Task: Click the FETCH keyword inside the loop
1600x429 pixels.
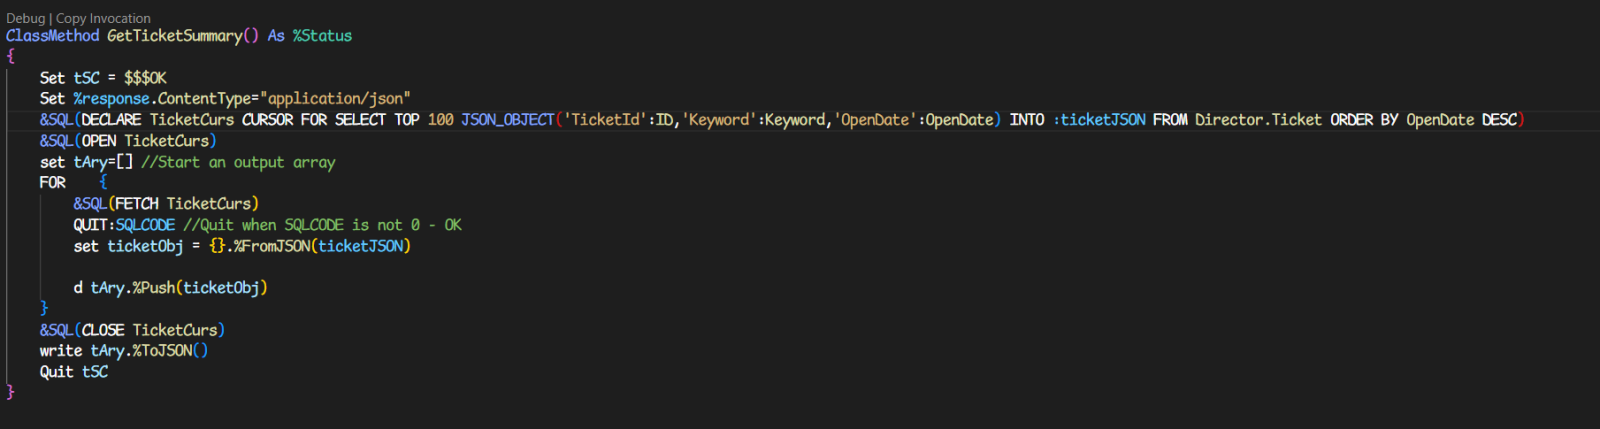Action: (x=136, y=204)
